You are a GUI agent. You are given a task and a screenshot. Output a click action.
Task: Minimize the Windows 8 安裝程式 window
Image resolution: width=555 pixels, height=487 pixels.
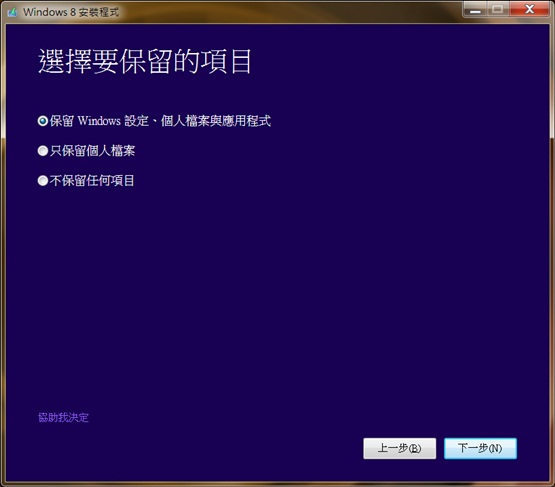pos(475,9)
